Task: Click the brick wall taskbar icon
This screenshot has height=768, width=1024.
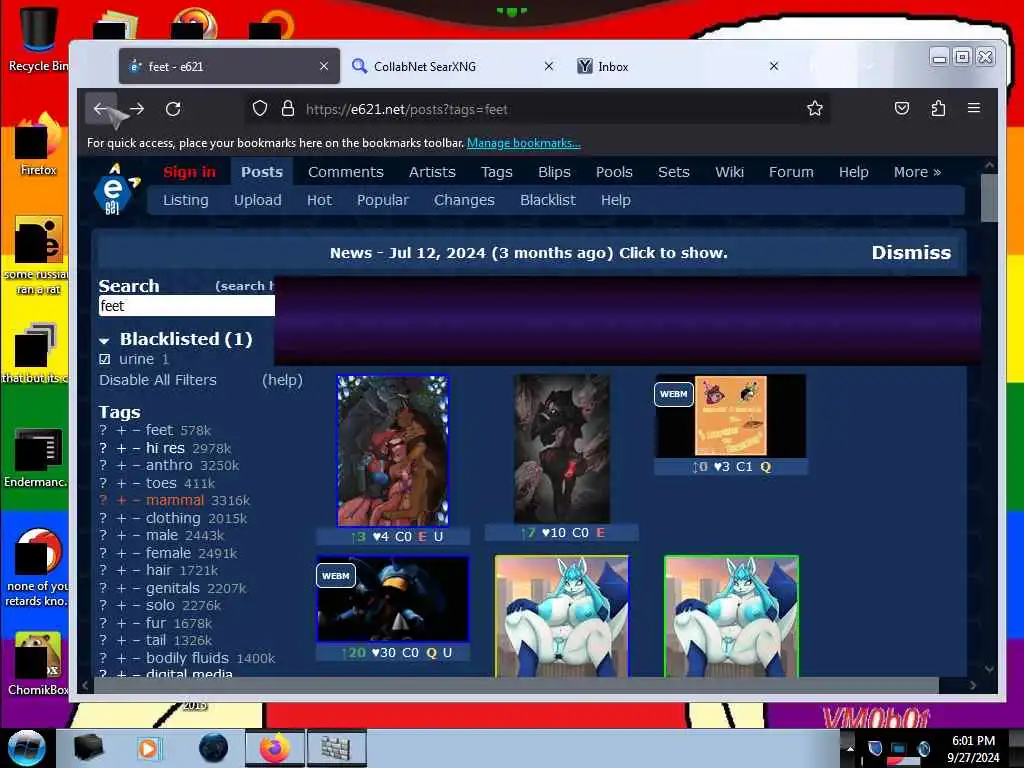Action: tap(336, 748)
